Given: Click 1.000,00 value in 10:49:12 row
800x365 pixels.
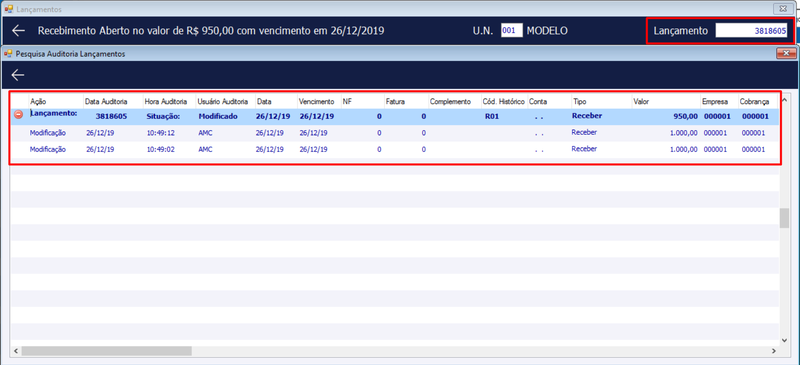Looking at the screenshot, I should coord(683,133).
